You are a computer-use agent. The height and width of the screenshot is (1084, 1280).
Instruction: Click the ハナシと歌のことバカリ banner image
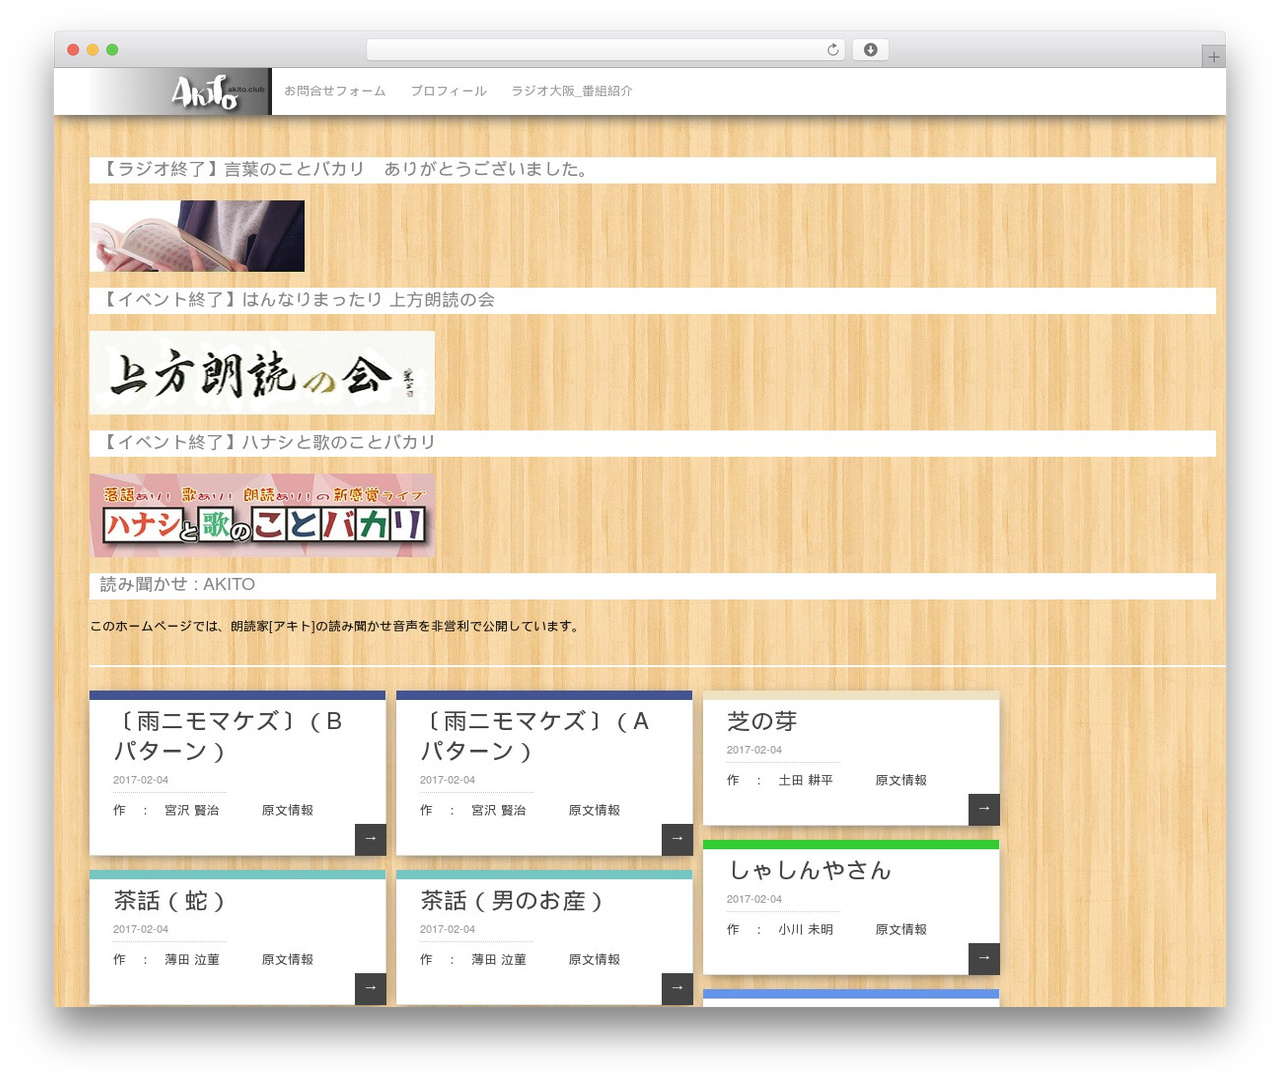tap(262, 515)
